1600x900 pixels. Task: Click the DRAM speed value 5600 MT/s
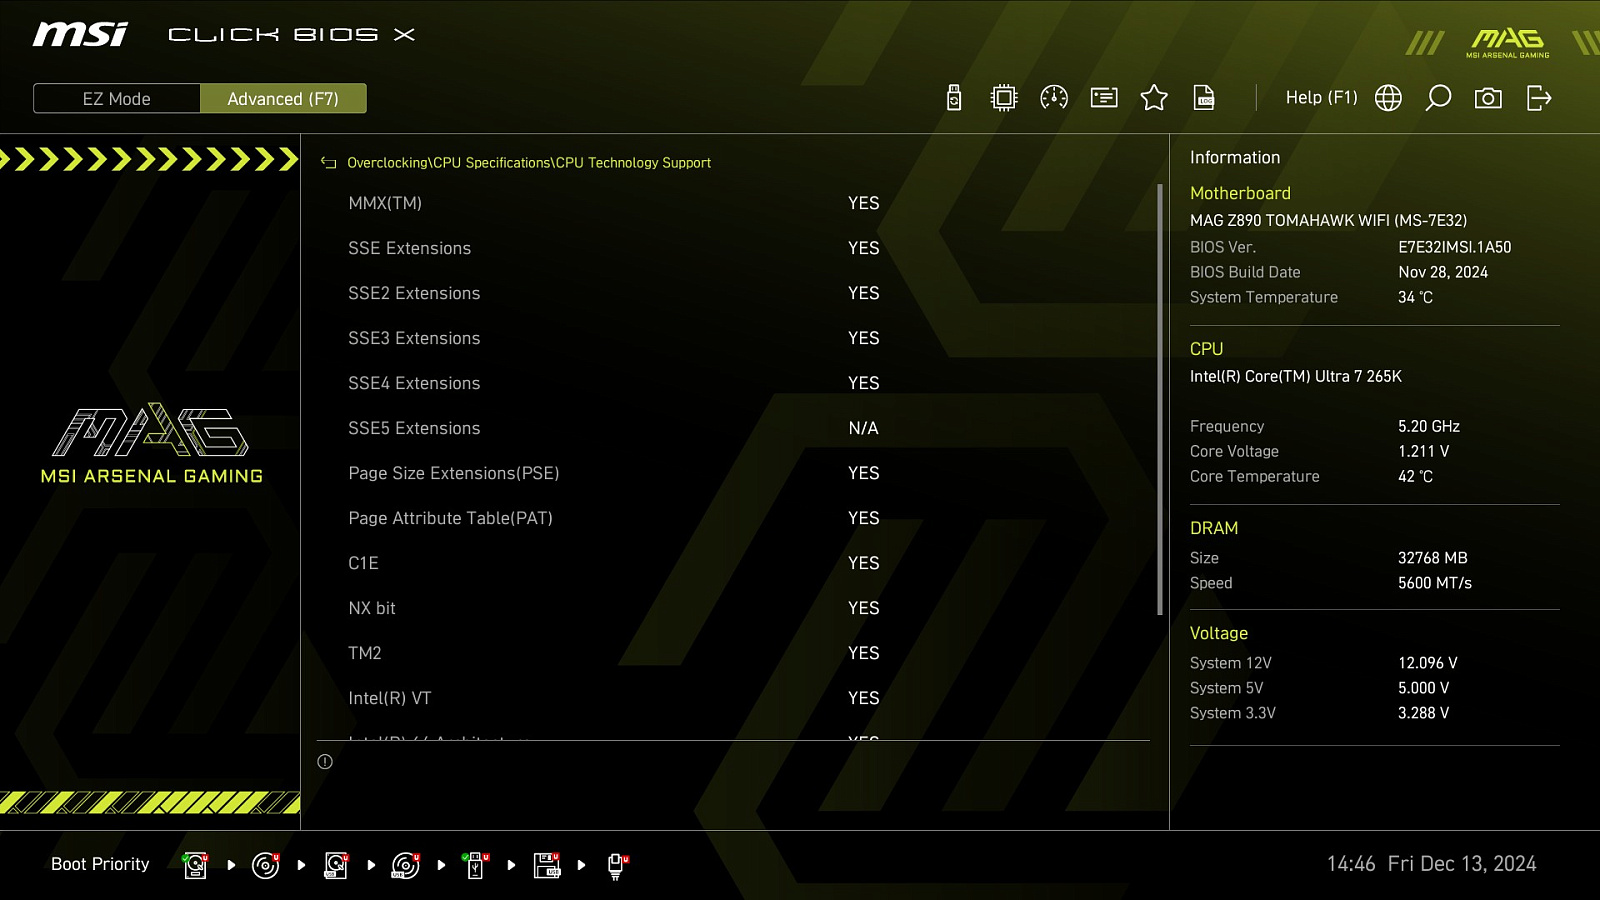[1435, 583]
